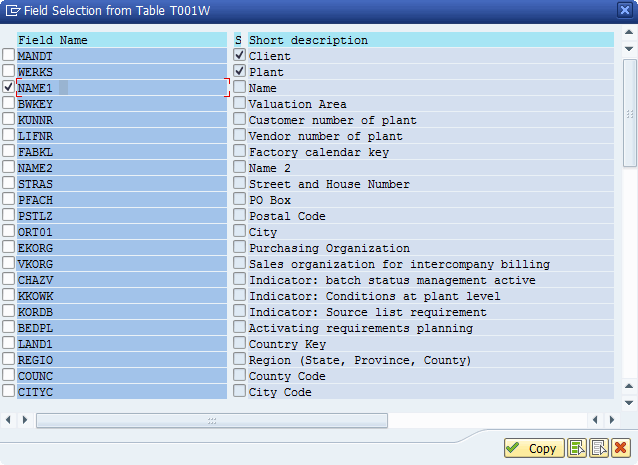Click bottom-right vertical scroll down arrow
This screenshot has width=638, height=465.
[x=629, y=403]
